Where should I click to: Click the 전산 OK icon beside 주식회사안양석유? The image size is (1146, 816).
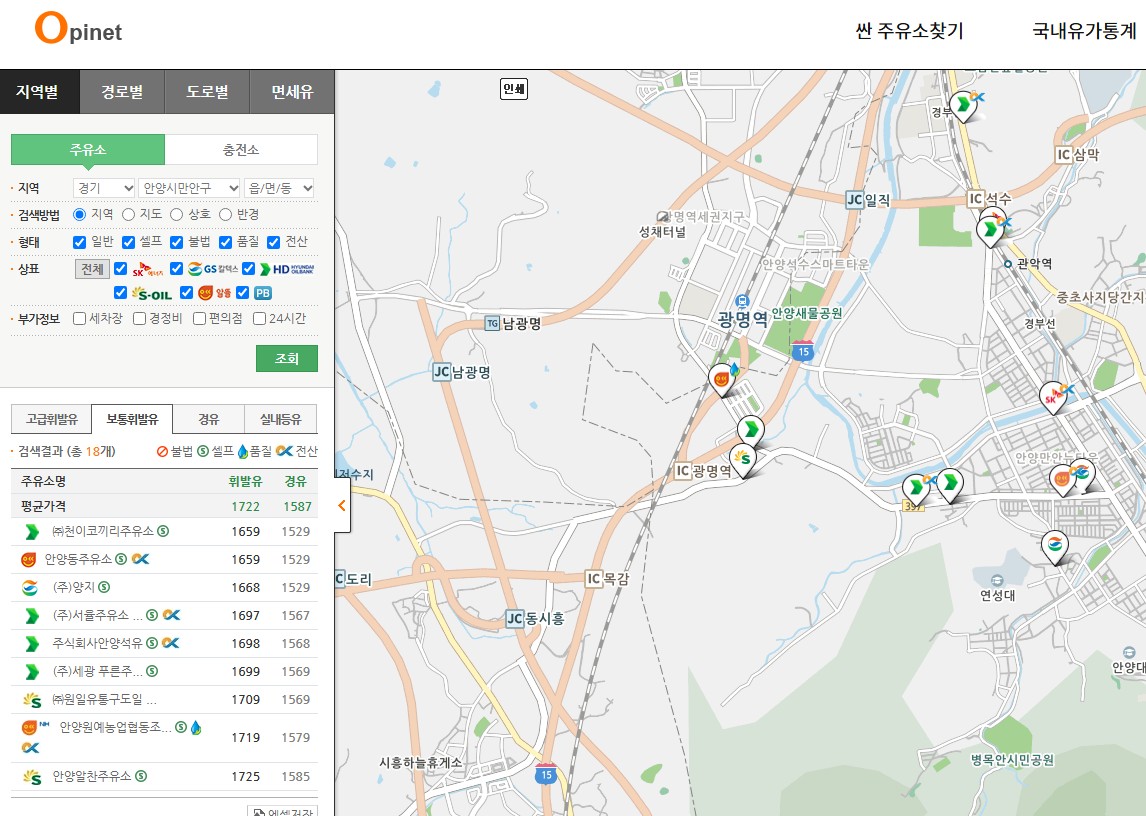coord(170,643)
